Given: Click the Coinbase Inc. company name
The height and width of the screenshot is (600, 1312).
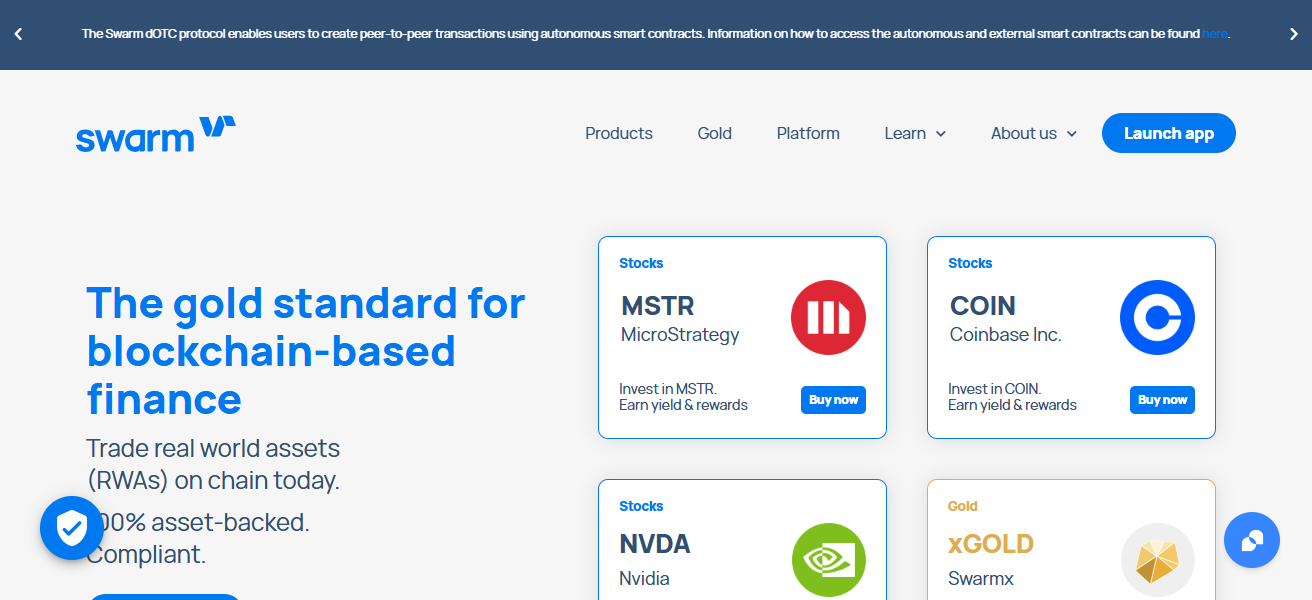Looking at the screenshot, I should coord(1005,335).
